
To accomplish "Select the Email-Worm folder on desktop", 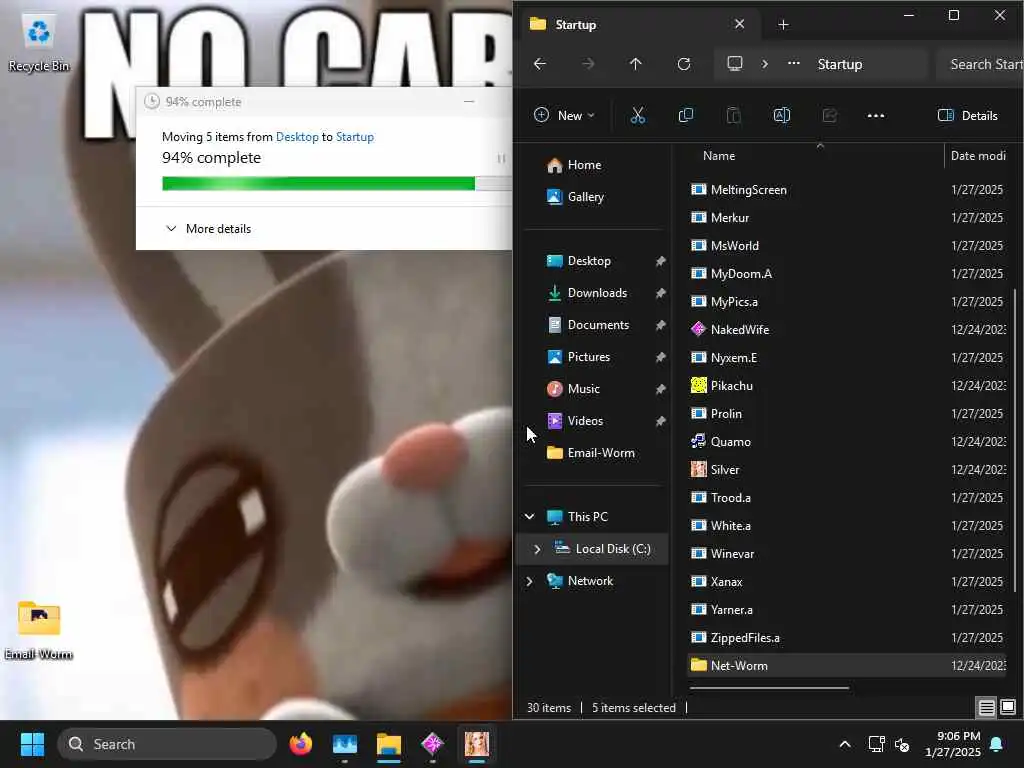I will click(x=39, y=630).
